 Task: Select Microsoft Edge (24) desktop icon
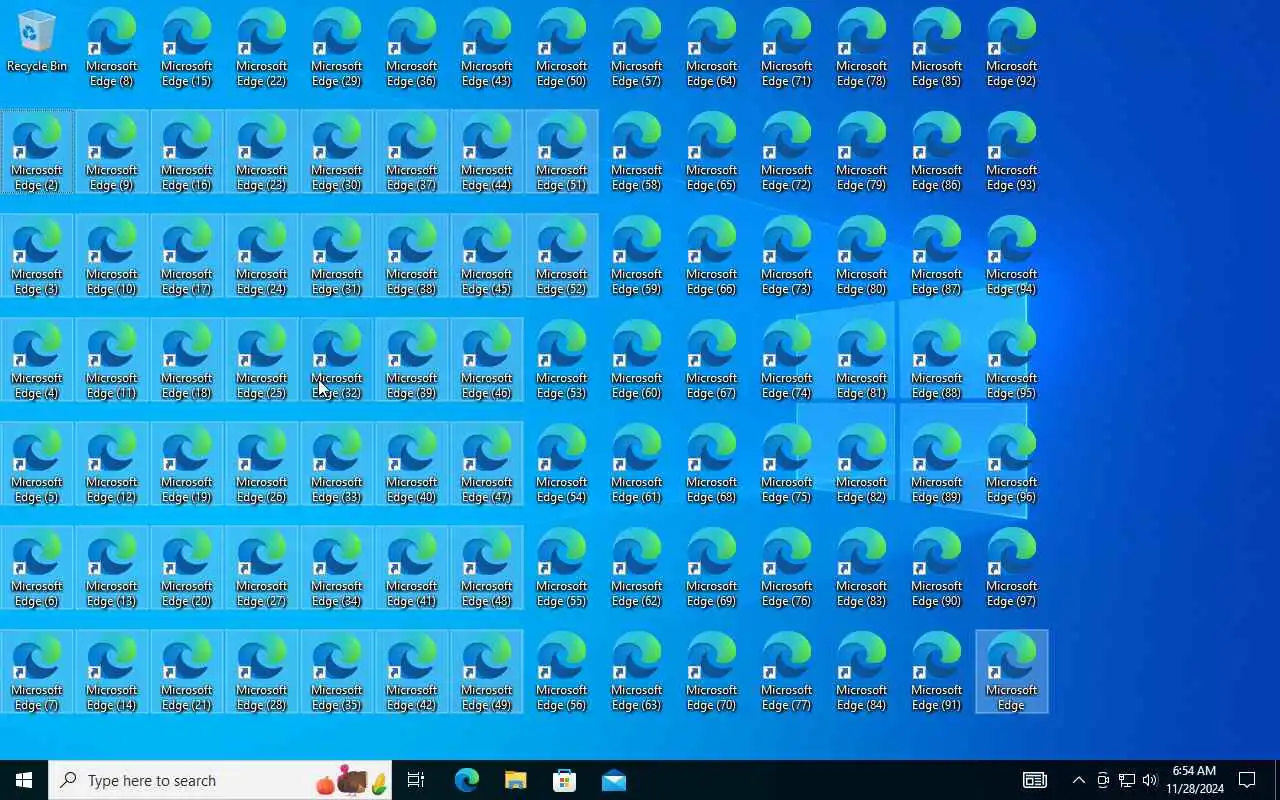[262, 256]
